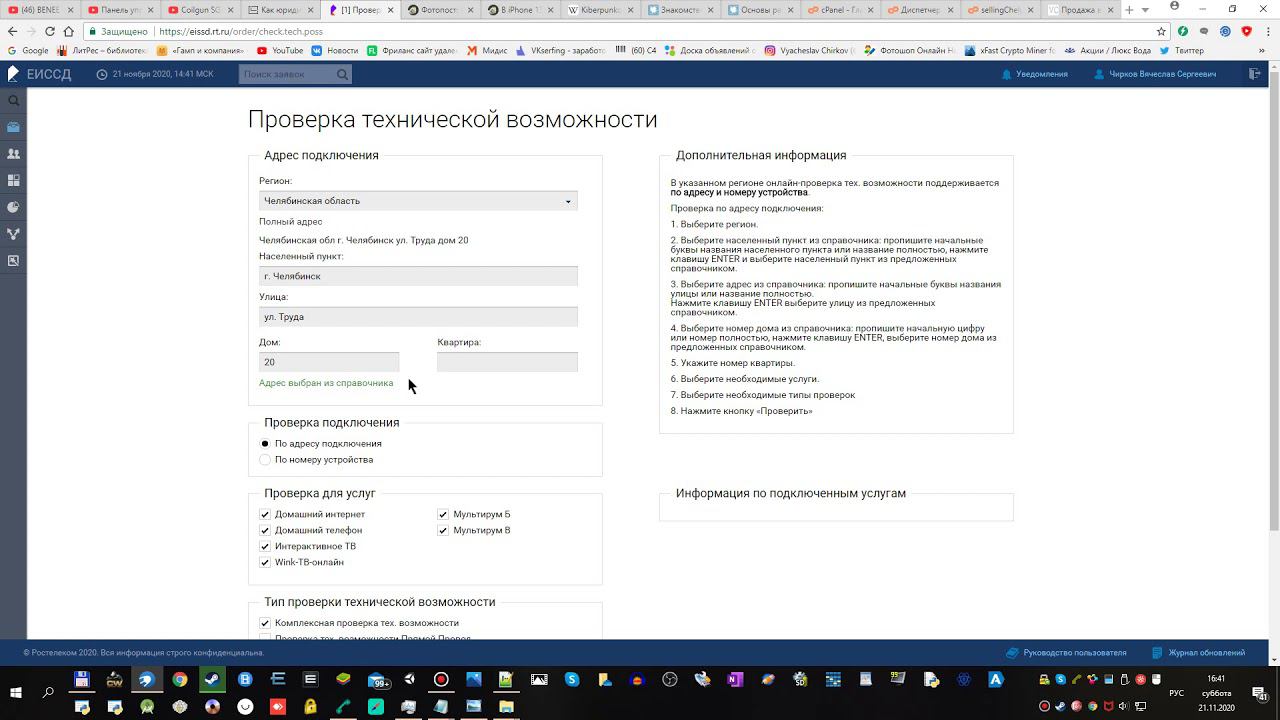Click the browser address bar URL
The image size is (1280, 720).
point(241,31)
